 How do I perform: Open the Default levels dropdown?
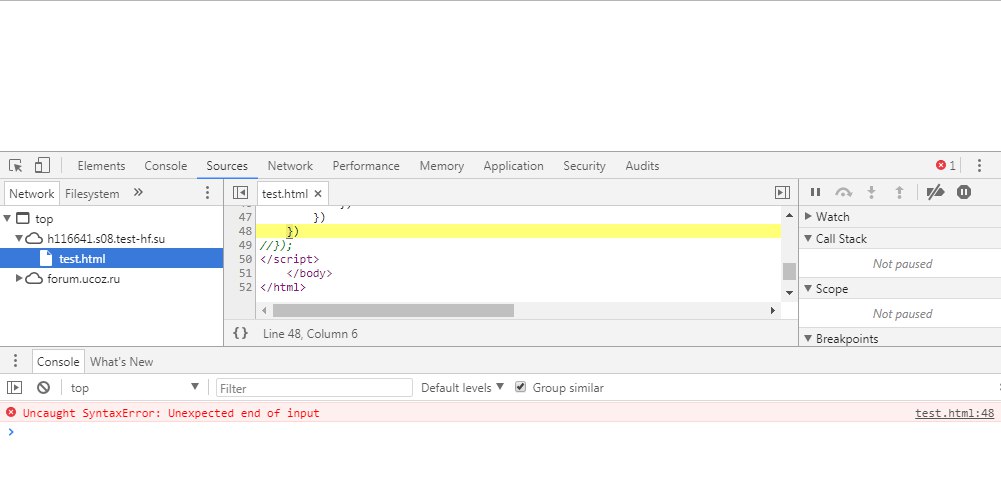(462, 388)
